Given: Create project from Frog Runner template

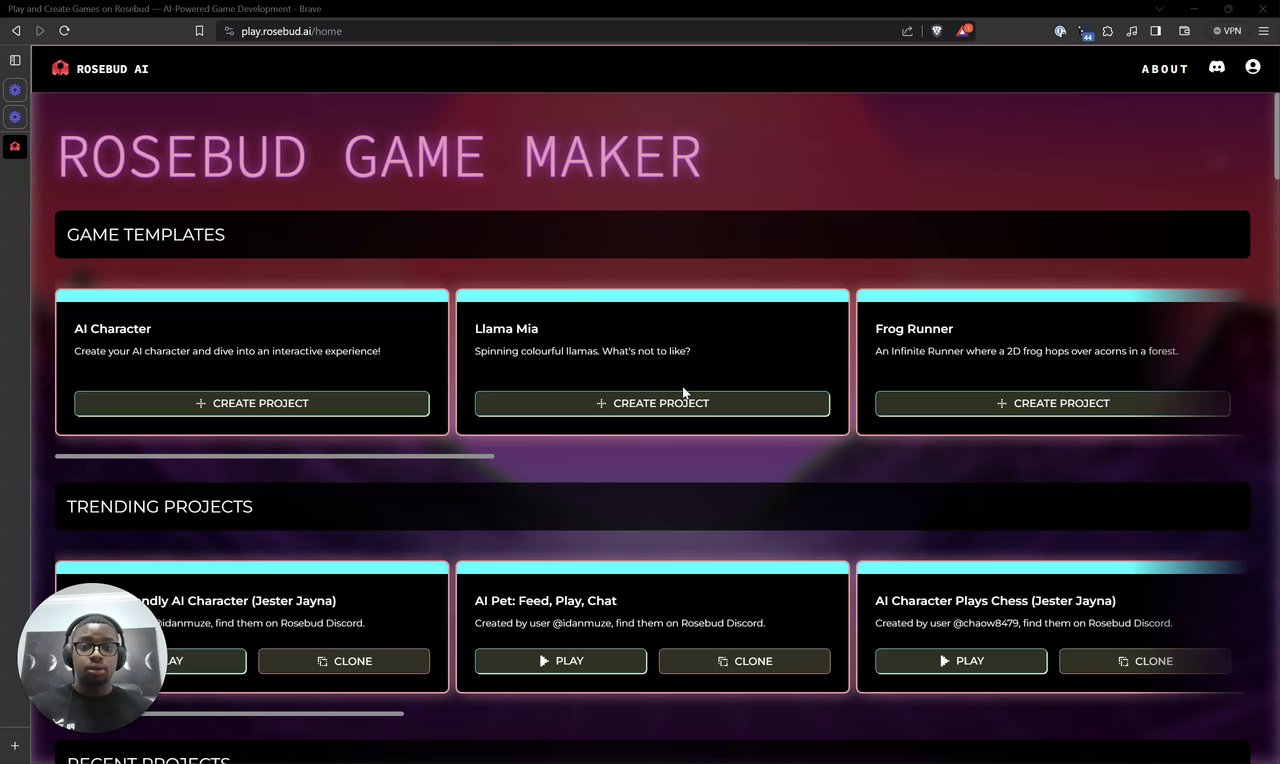Looking at the screenshot, I should [1052, 403].
